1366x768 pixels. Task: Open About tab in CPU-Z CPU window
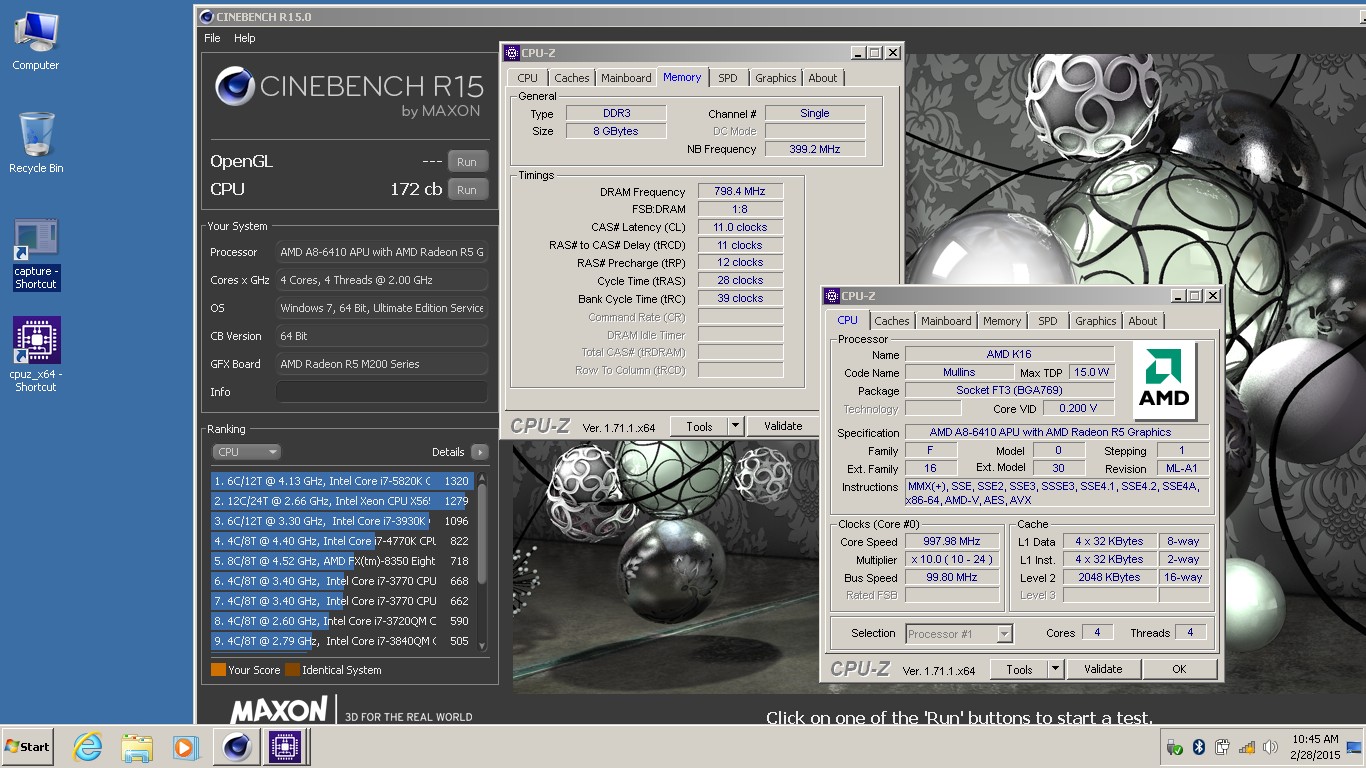1143,321
